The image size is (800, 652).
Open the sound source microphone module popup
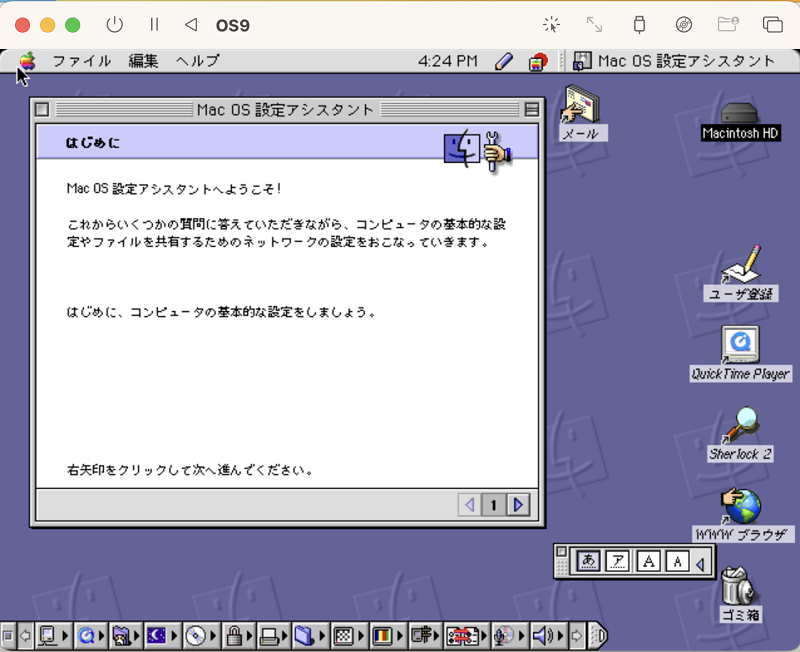(x=509, y=636)
